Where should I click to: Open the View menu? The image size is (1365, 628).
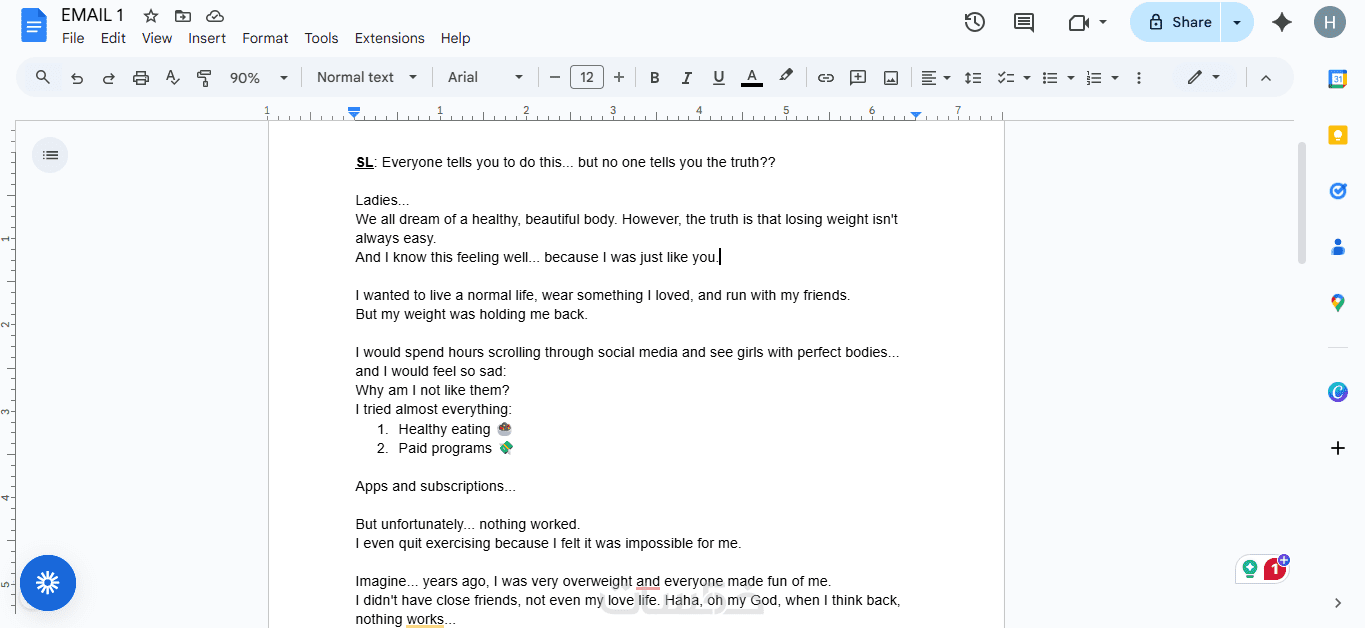pyautogui.click(x=157, y=38)
